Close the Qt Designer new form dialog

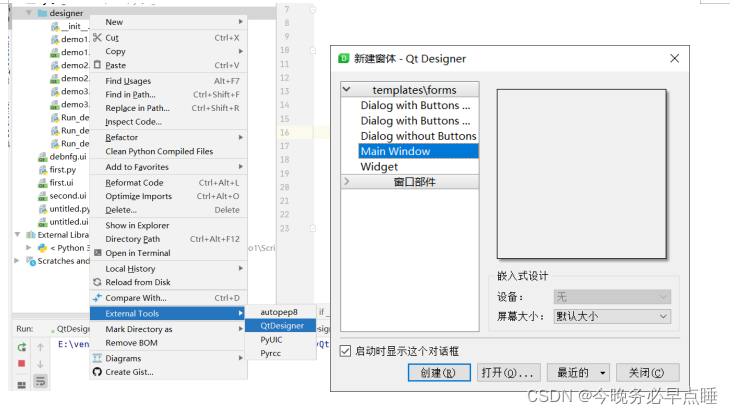click(674, 58)
